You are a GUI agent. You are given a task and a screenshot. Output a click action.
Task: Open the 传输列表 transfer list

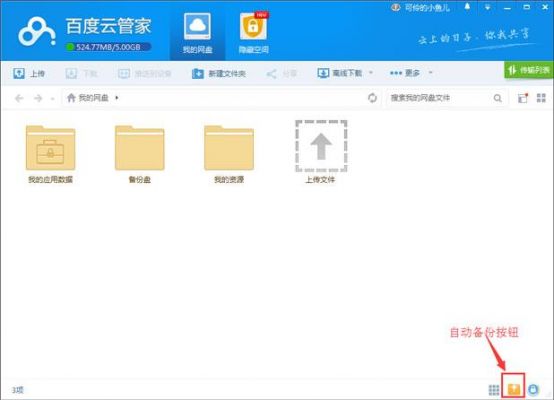529,70
